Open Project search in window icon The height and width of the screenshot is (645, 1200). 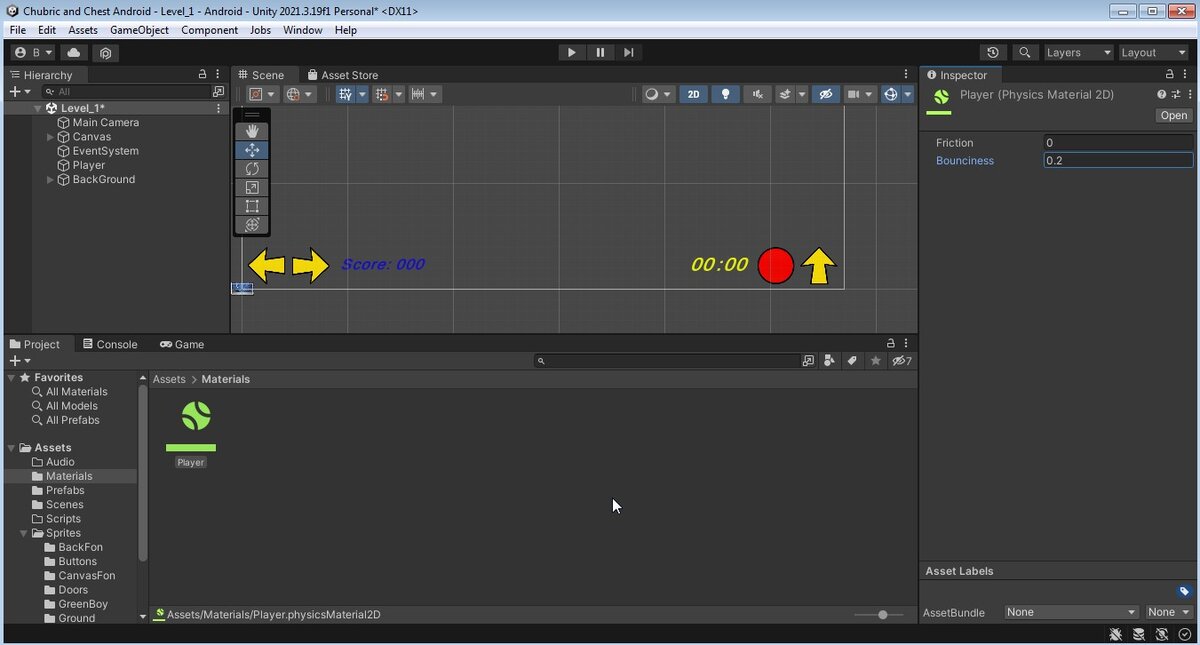coord(808,361)
